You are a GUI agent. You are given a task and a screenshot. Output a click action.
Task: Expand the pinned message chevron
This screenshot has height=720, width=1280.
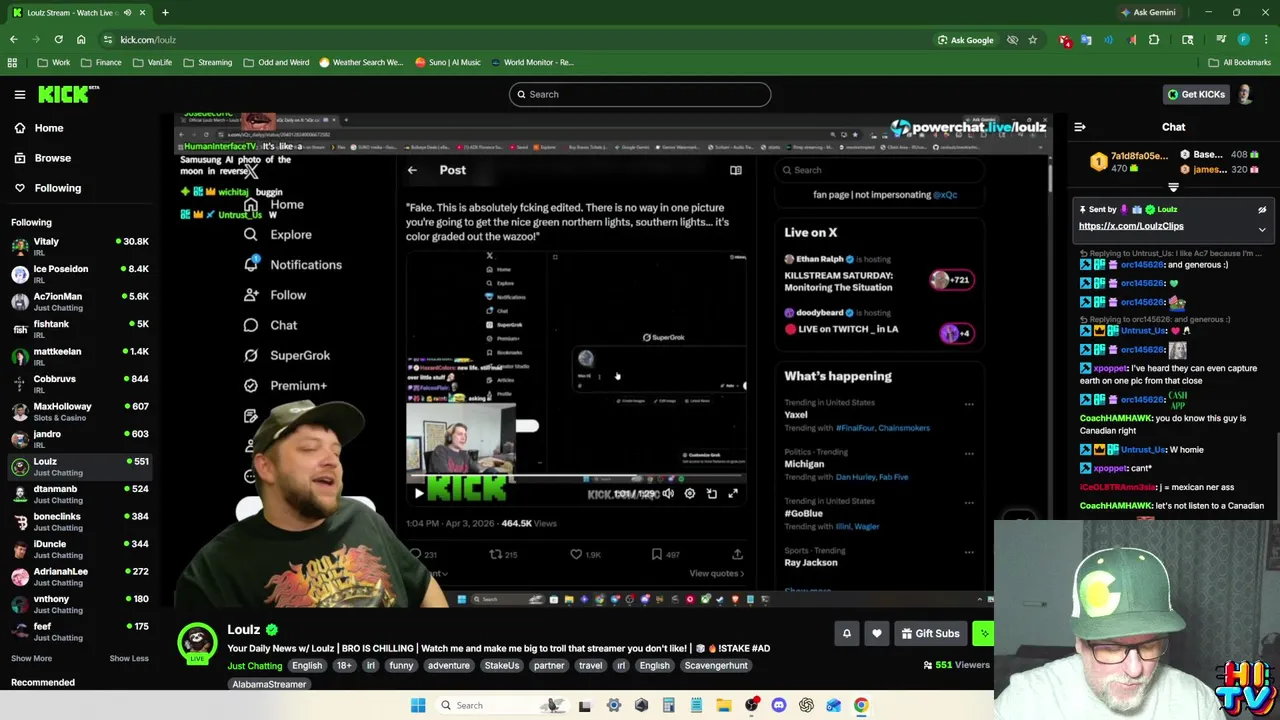[1262, 230]
